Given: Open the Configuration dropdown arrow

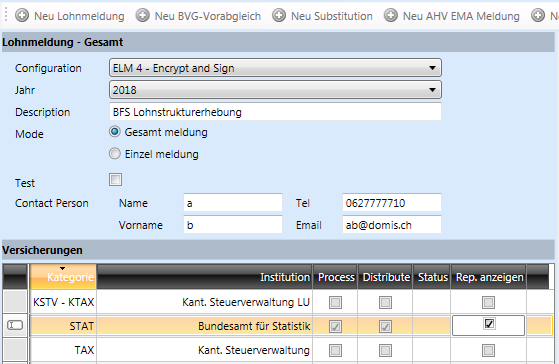Looking at the screenshot, I should tap(432, 68).
